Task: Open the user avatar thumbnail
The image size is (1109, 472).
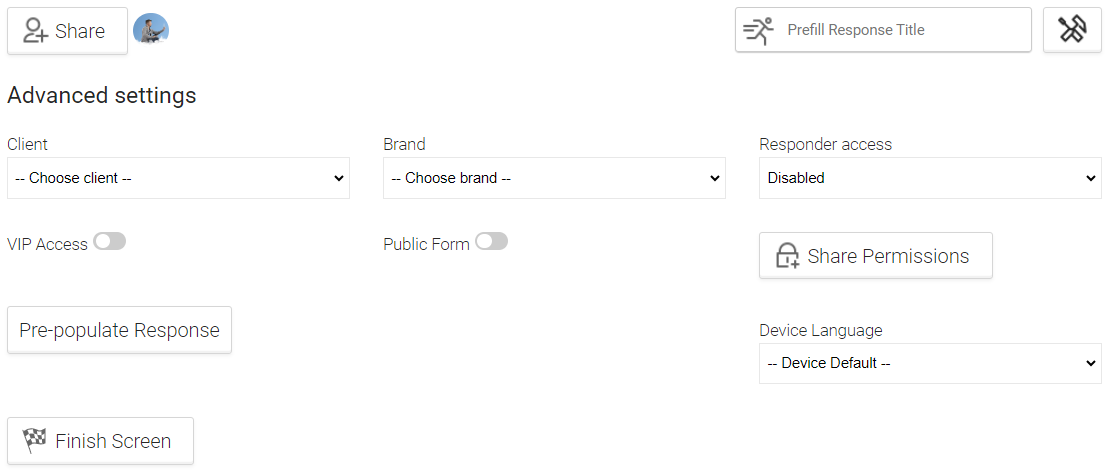Action: (151, 29)
